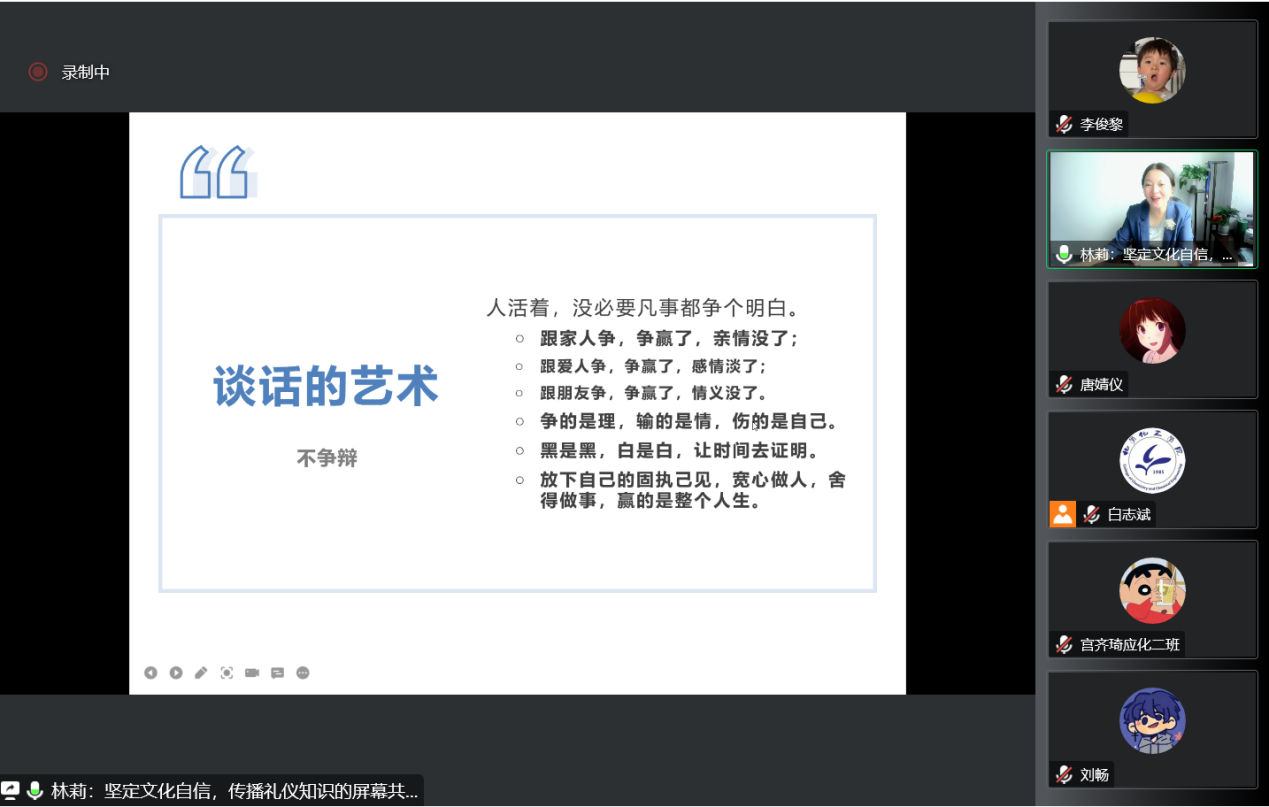Click 白志斌's university logo avatar
The image size is (1269, 807).
click(1152, 461)
